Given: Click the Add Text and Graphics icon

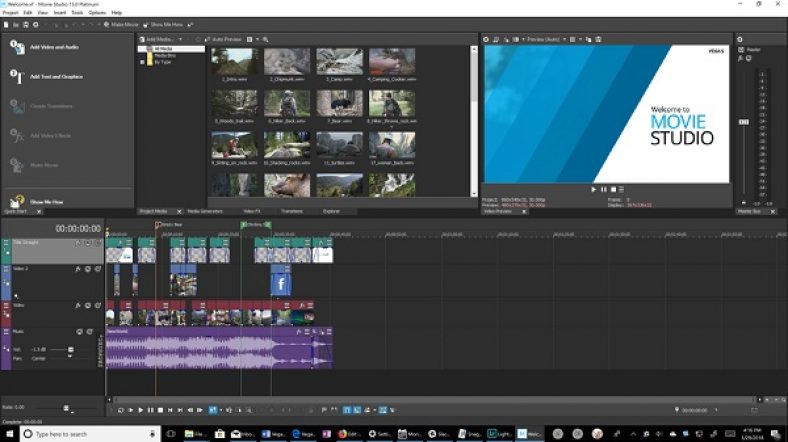Looking at the screenshot, I should tap(17, 75).
